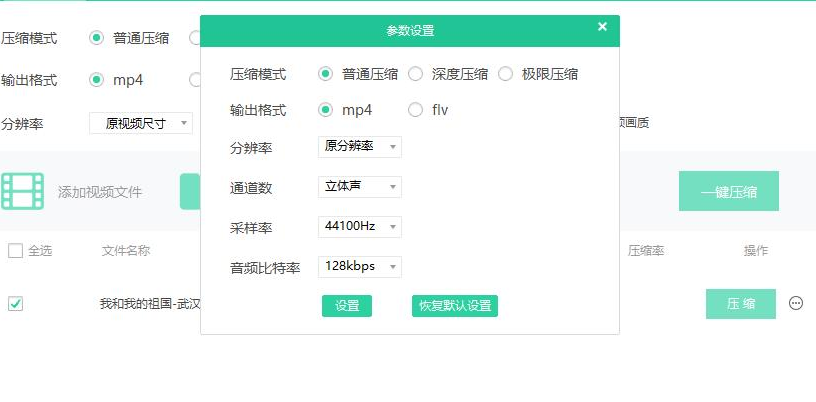Screen dimensions: 816x402
Task: Open the background 原视频尺寸 dropdown
Action: click(141, 123)
